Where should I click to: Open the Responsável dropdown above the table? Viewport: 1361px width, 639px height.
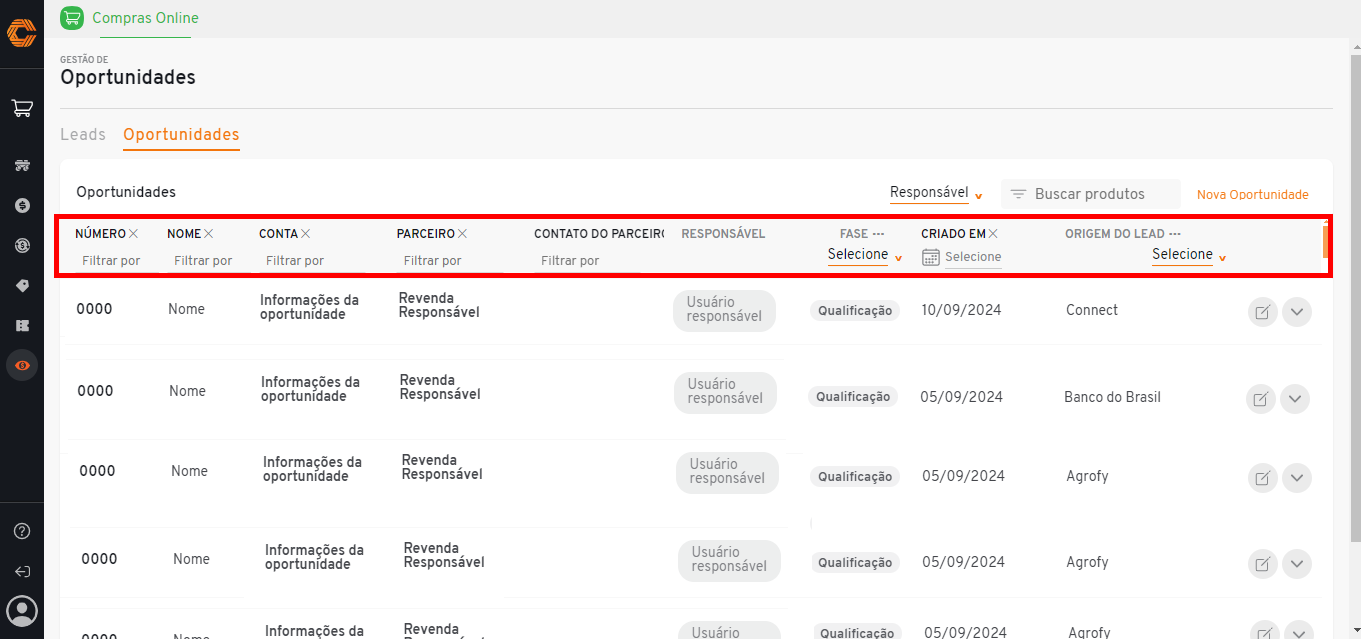pos(937,193)
